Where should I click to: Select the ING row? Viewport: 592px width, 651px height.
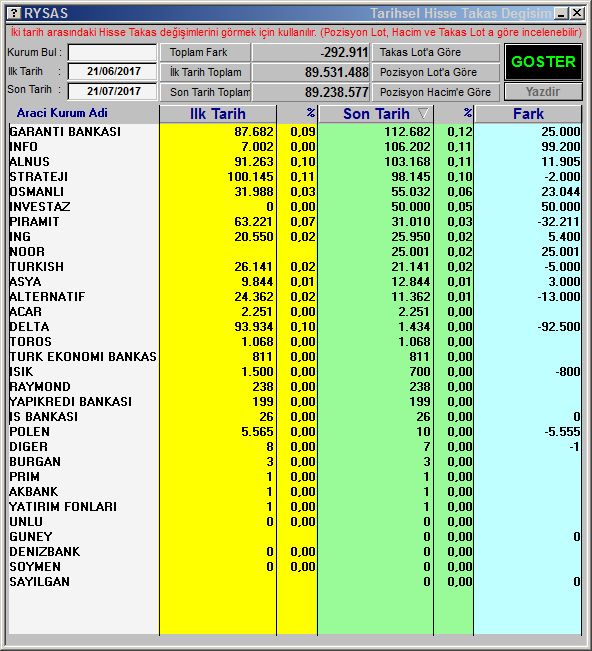pyautogui.click(x=295, y=237)
